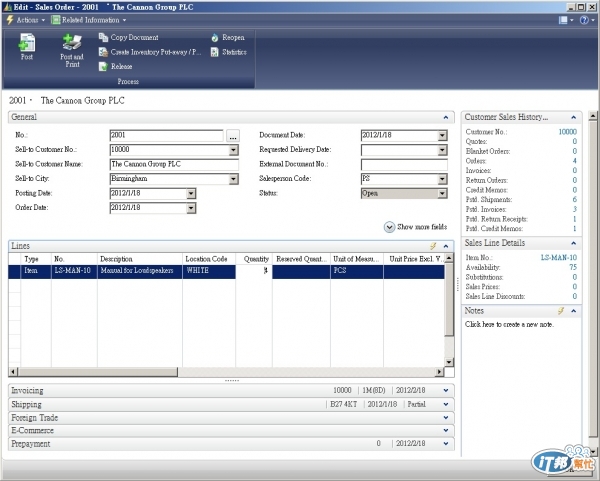Open Posting Date dropdown

coord(191,194)
